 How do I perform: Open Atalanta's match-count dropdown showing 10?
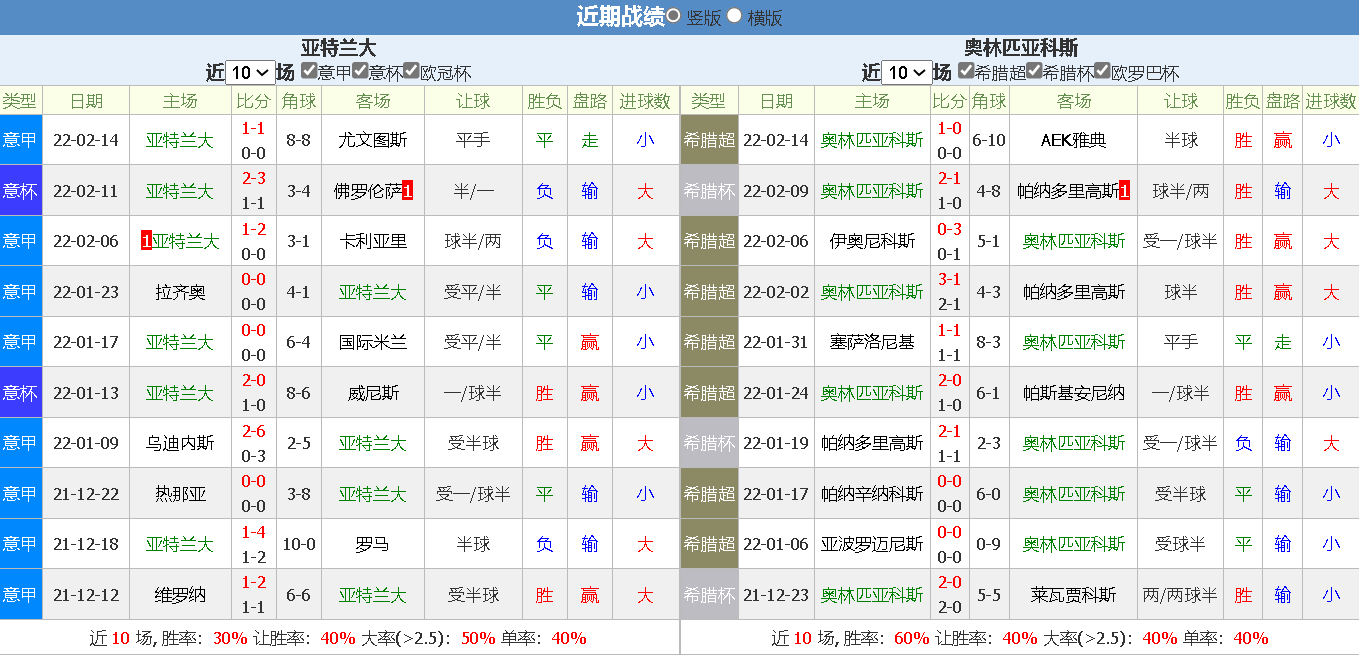(250, 73)
